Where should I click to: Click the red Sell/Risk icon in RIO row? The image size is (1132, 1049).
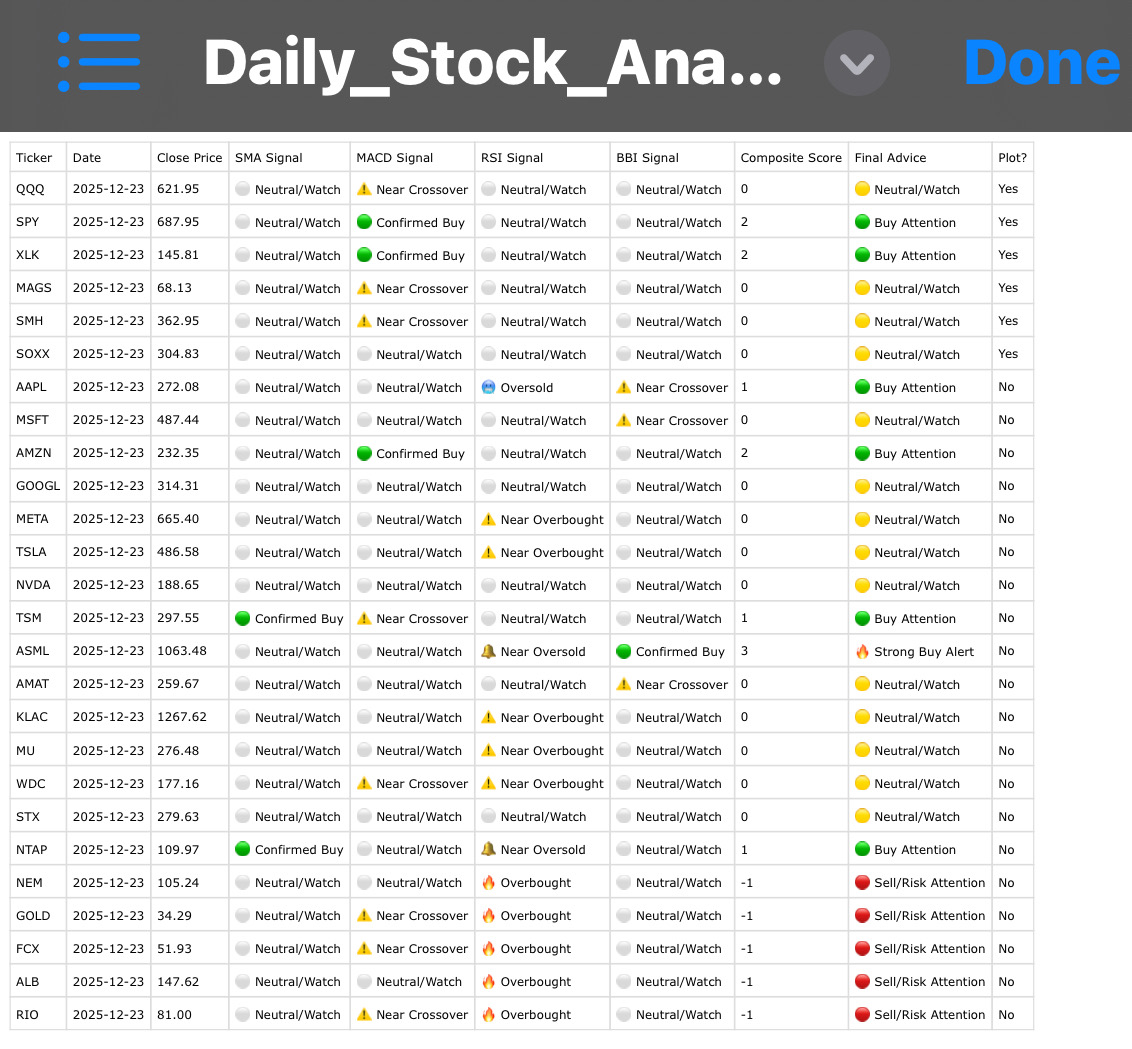[862, 1014]
